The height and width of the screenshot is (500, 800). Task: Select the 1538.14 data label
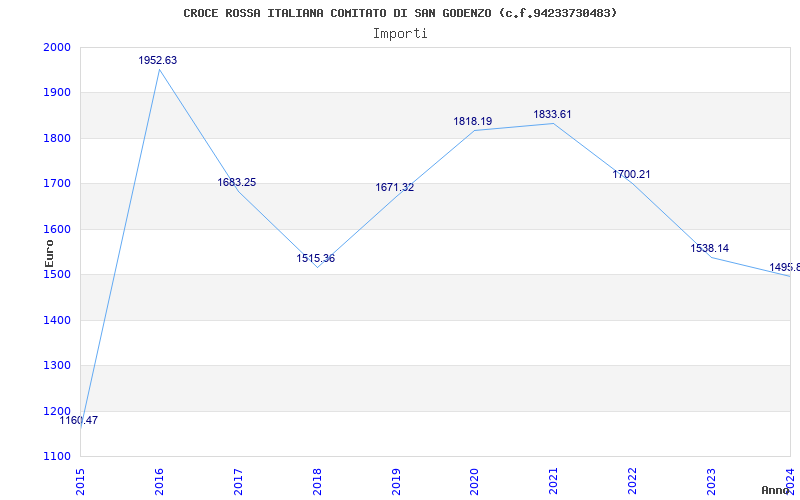(x=710, y=248)
